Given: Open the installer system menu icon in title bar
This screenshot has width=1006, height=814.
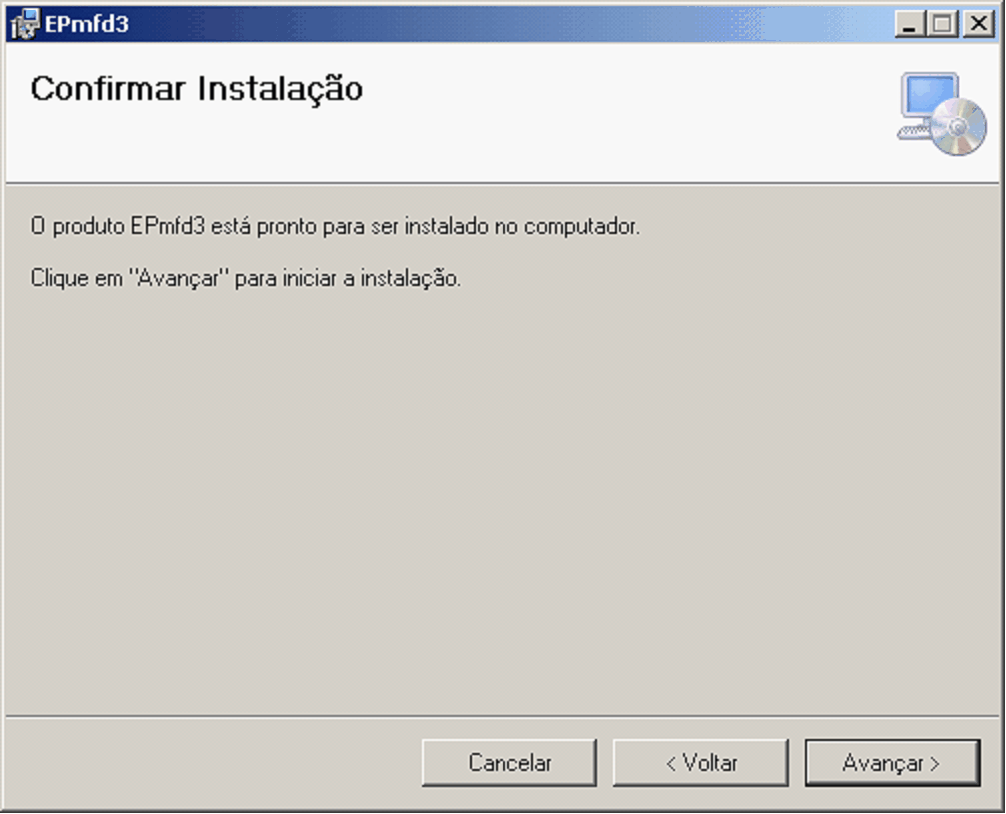Looking at the screenshot, I should (24, 24).
